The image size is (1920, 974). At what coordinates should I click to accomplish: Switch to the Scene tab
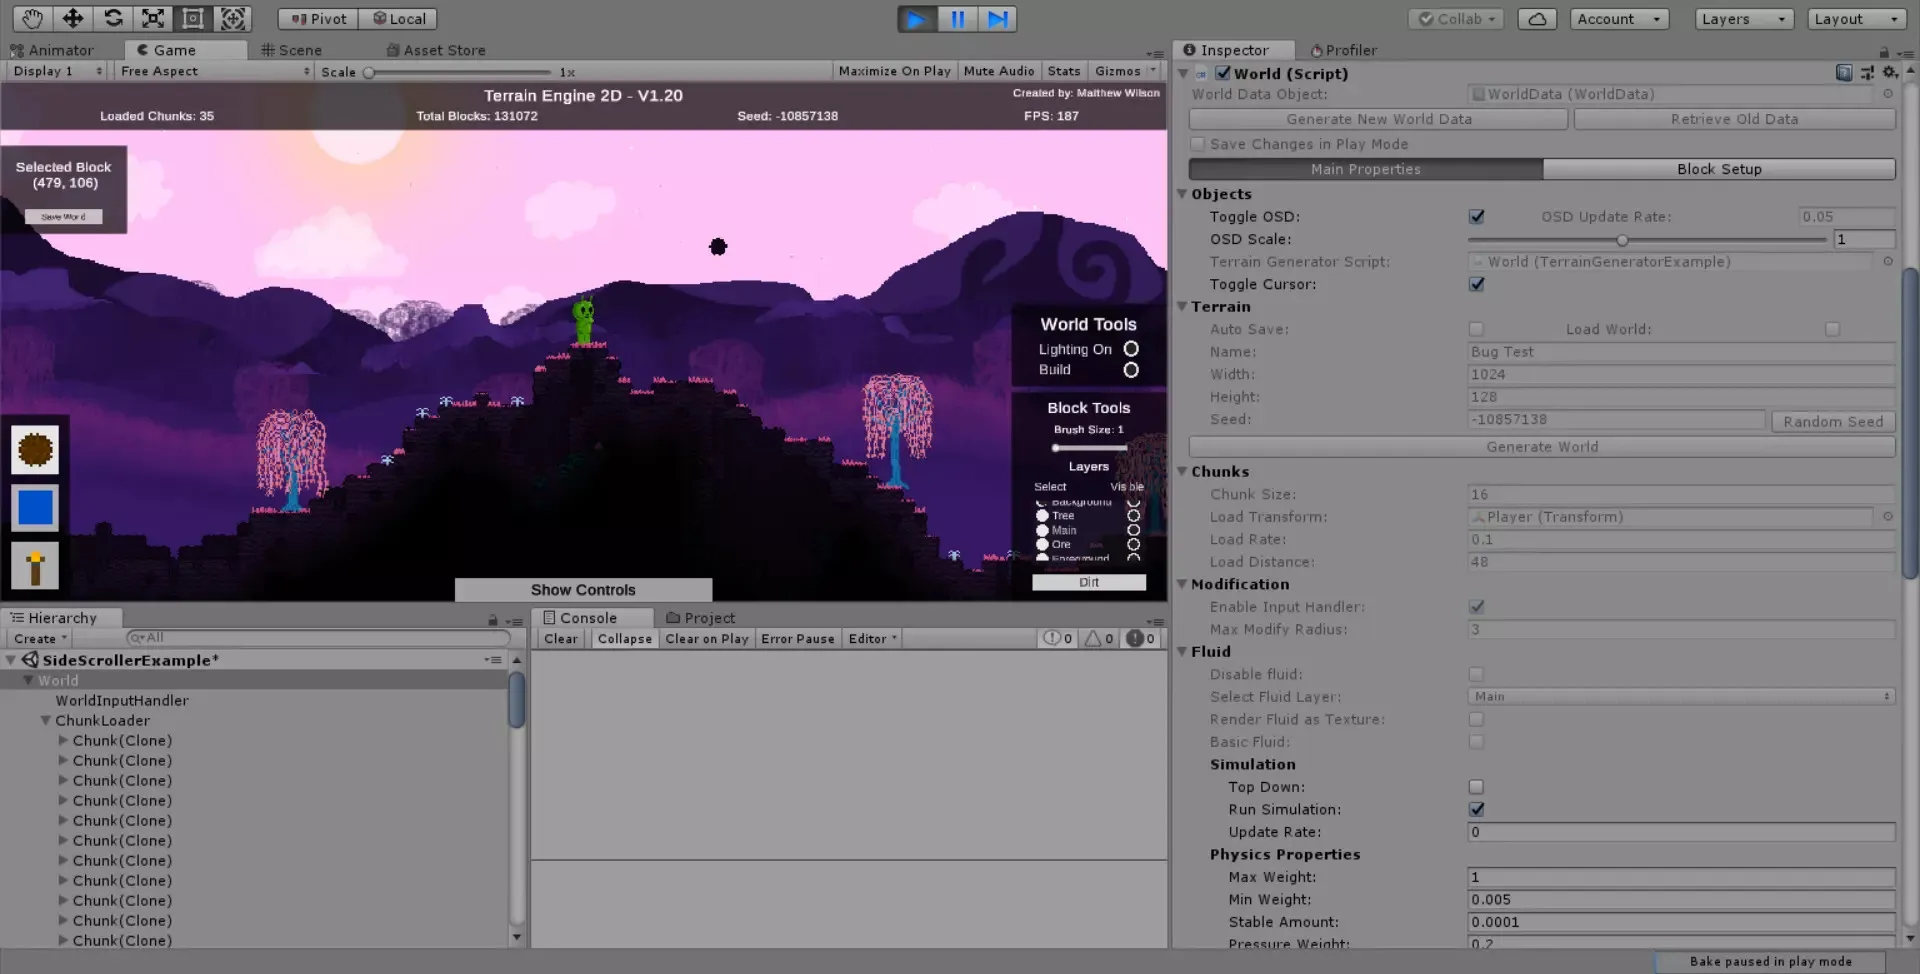[291, 50]
